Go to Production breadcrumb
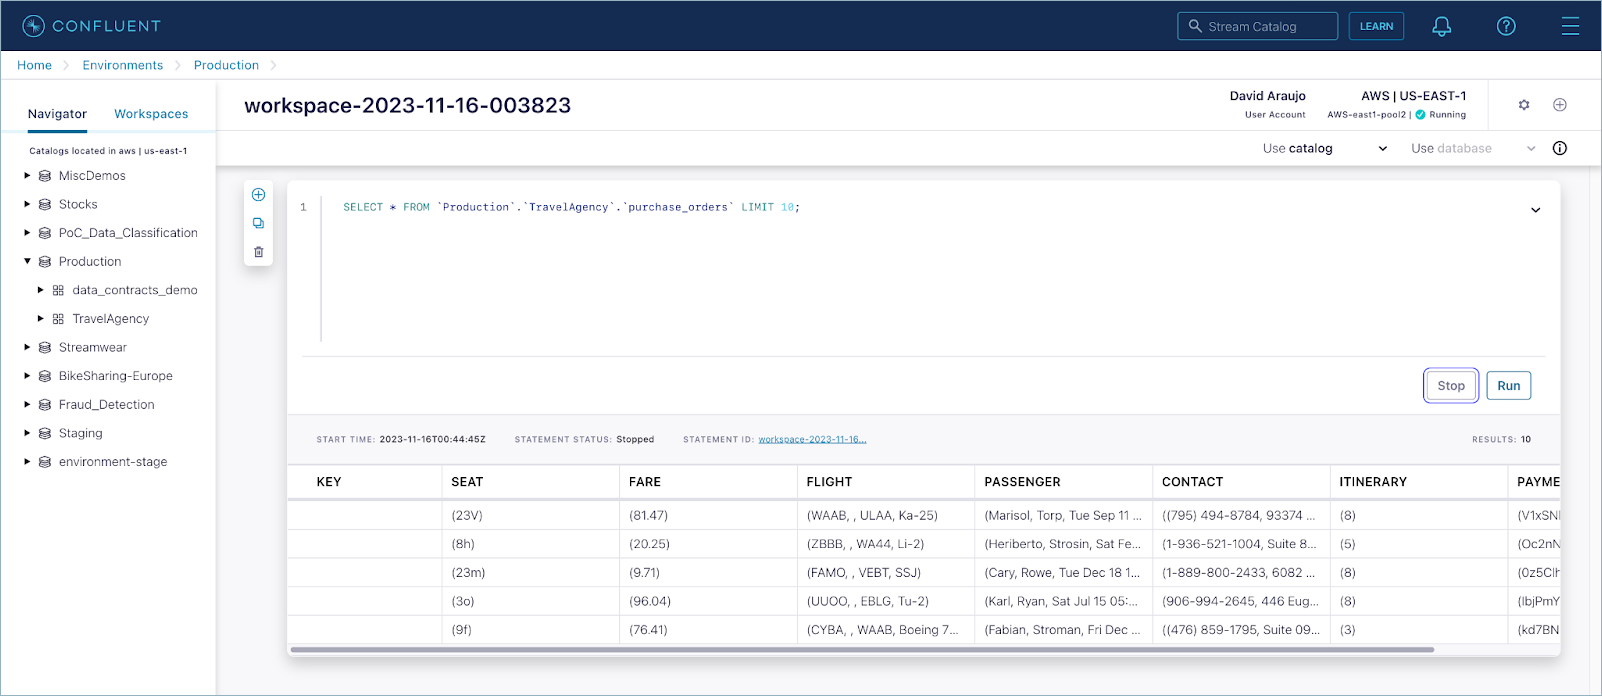 pyautogui.click(x=226, y=65)
